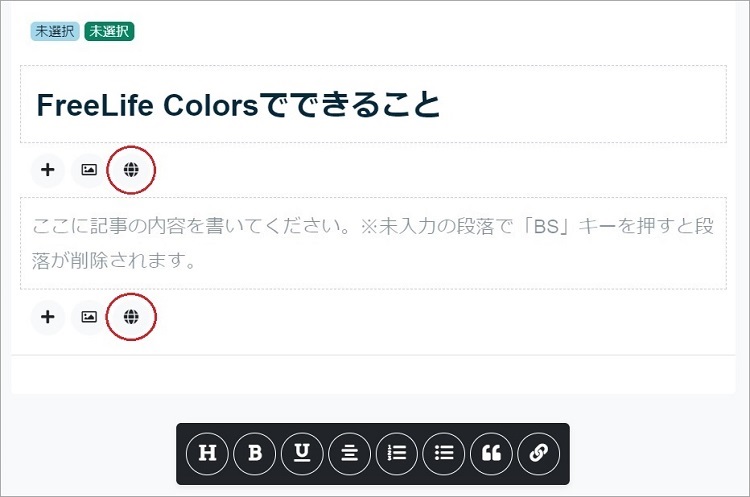Toggle blockquote with the quotation mark icon

click(492, 453)
